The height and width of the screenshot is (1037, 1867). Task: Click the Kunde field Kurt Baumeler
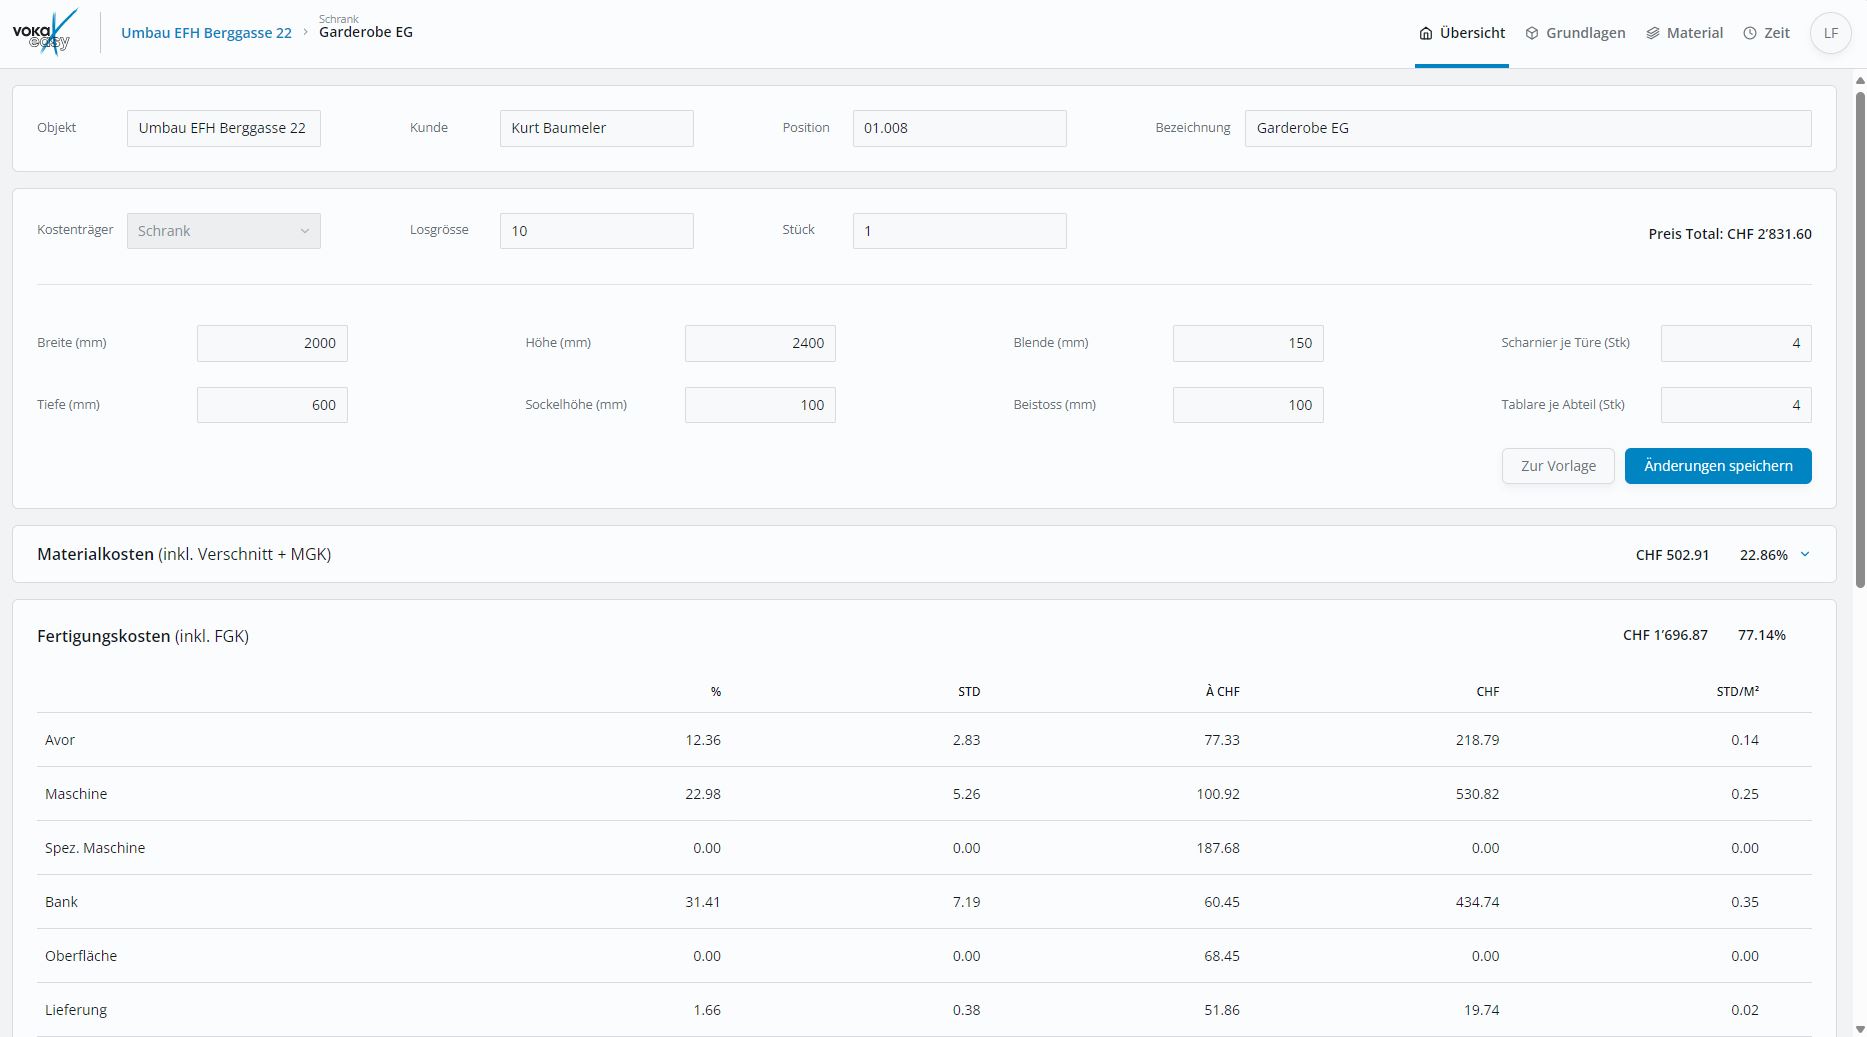coord(596,128)
